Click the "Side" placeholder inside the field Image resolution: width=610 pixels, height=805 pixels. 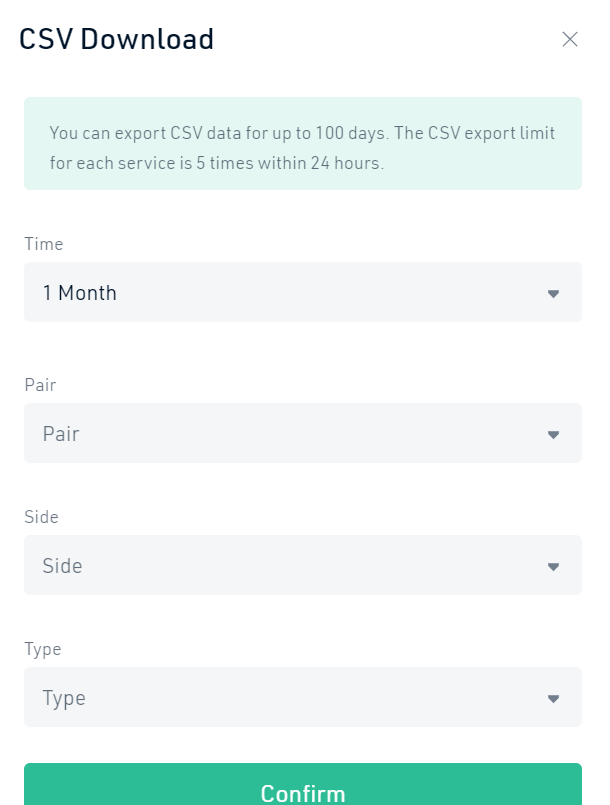[62, 566]
